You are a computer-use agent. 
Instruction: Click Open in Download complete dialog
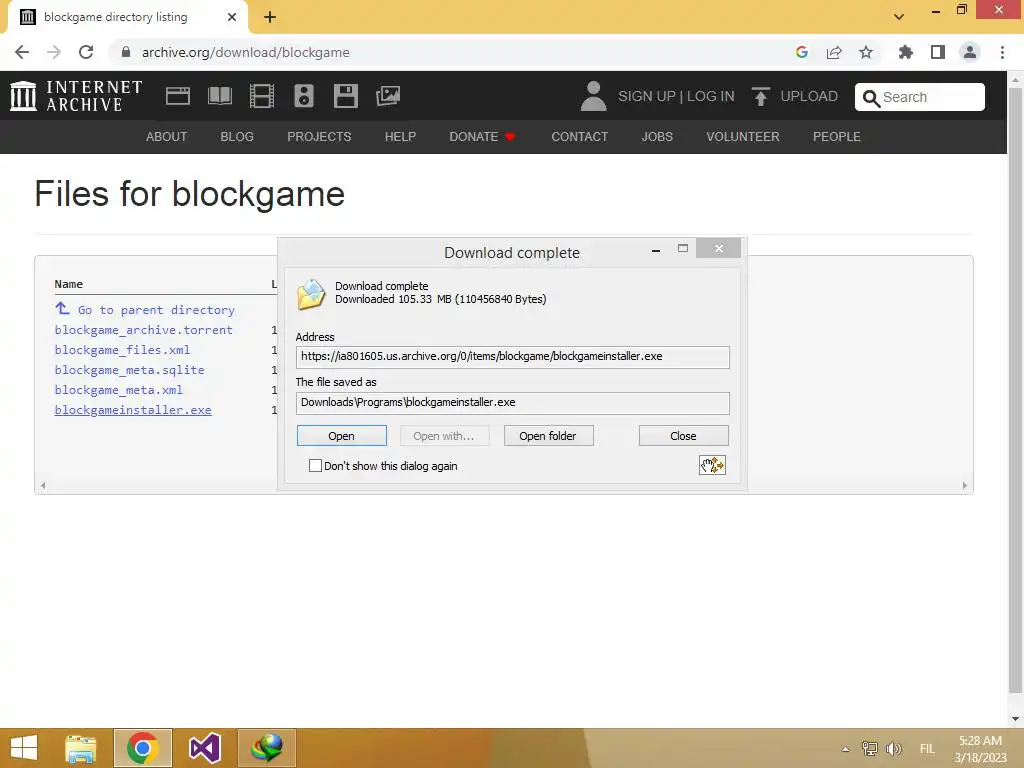342,436
